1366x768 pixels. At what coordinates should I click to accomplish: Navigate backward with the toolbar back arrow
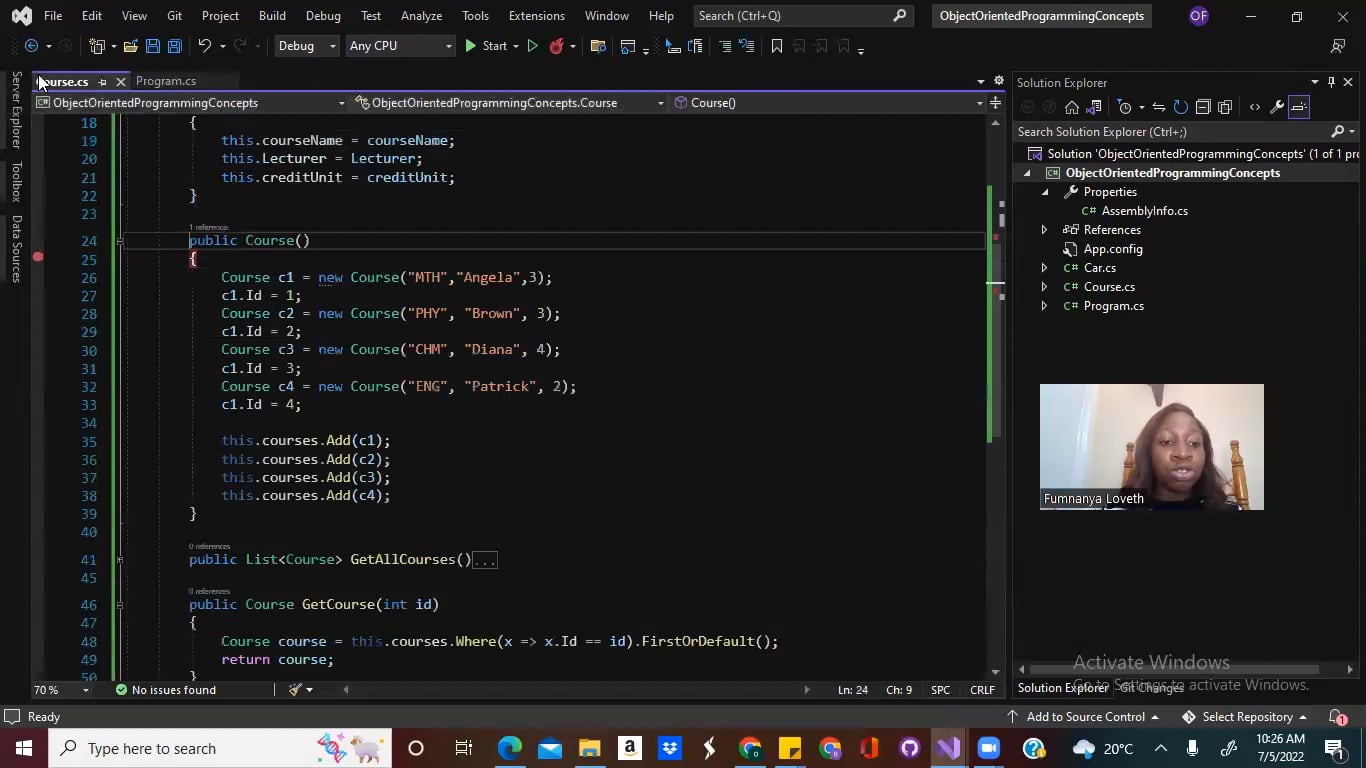(31, 46)
